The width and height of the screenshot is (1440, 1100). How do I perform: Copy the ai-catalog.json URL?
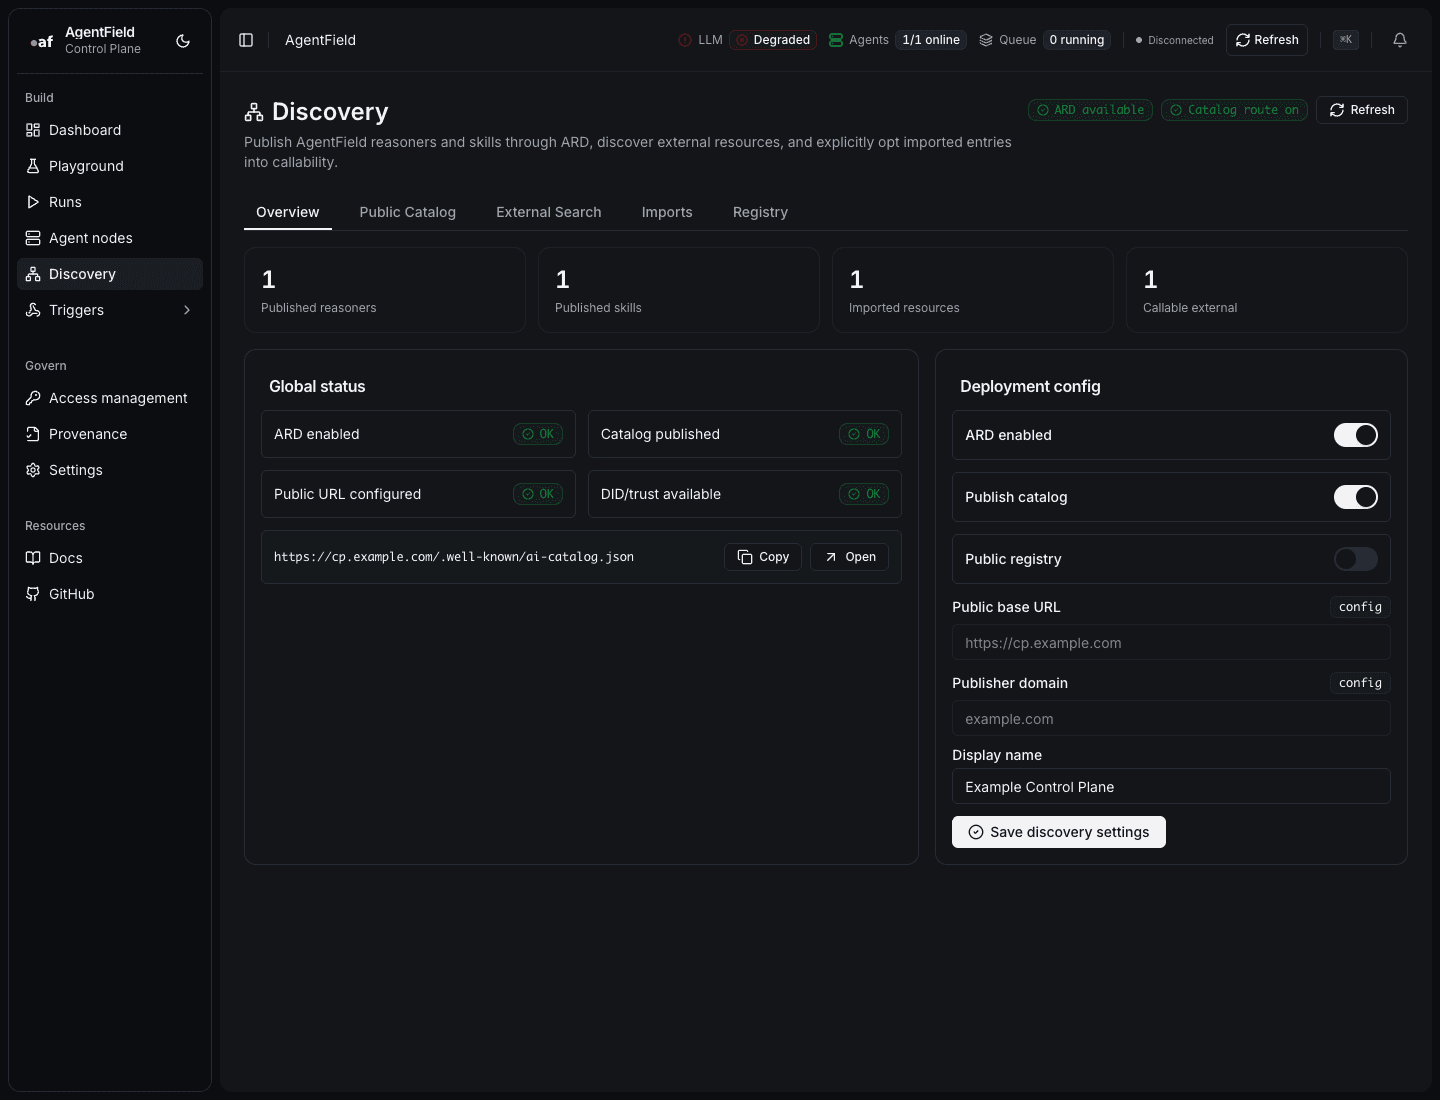[763, 557]
